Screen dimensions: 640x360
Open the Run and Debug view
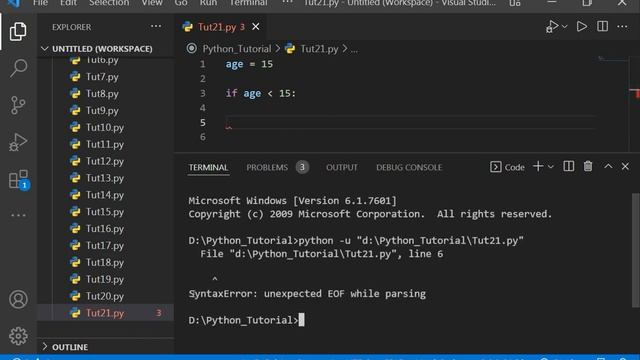[x=18, y=142]
